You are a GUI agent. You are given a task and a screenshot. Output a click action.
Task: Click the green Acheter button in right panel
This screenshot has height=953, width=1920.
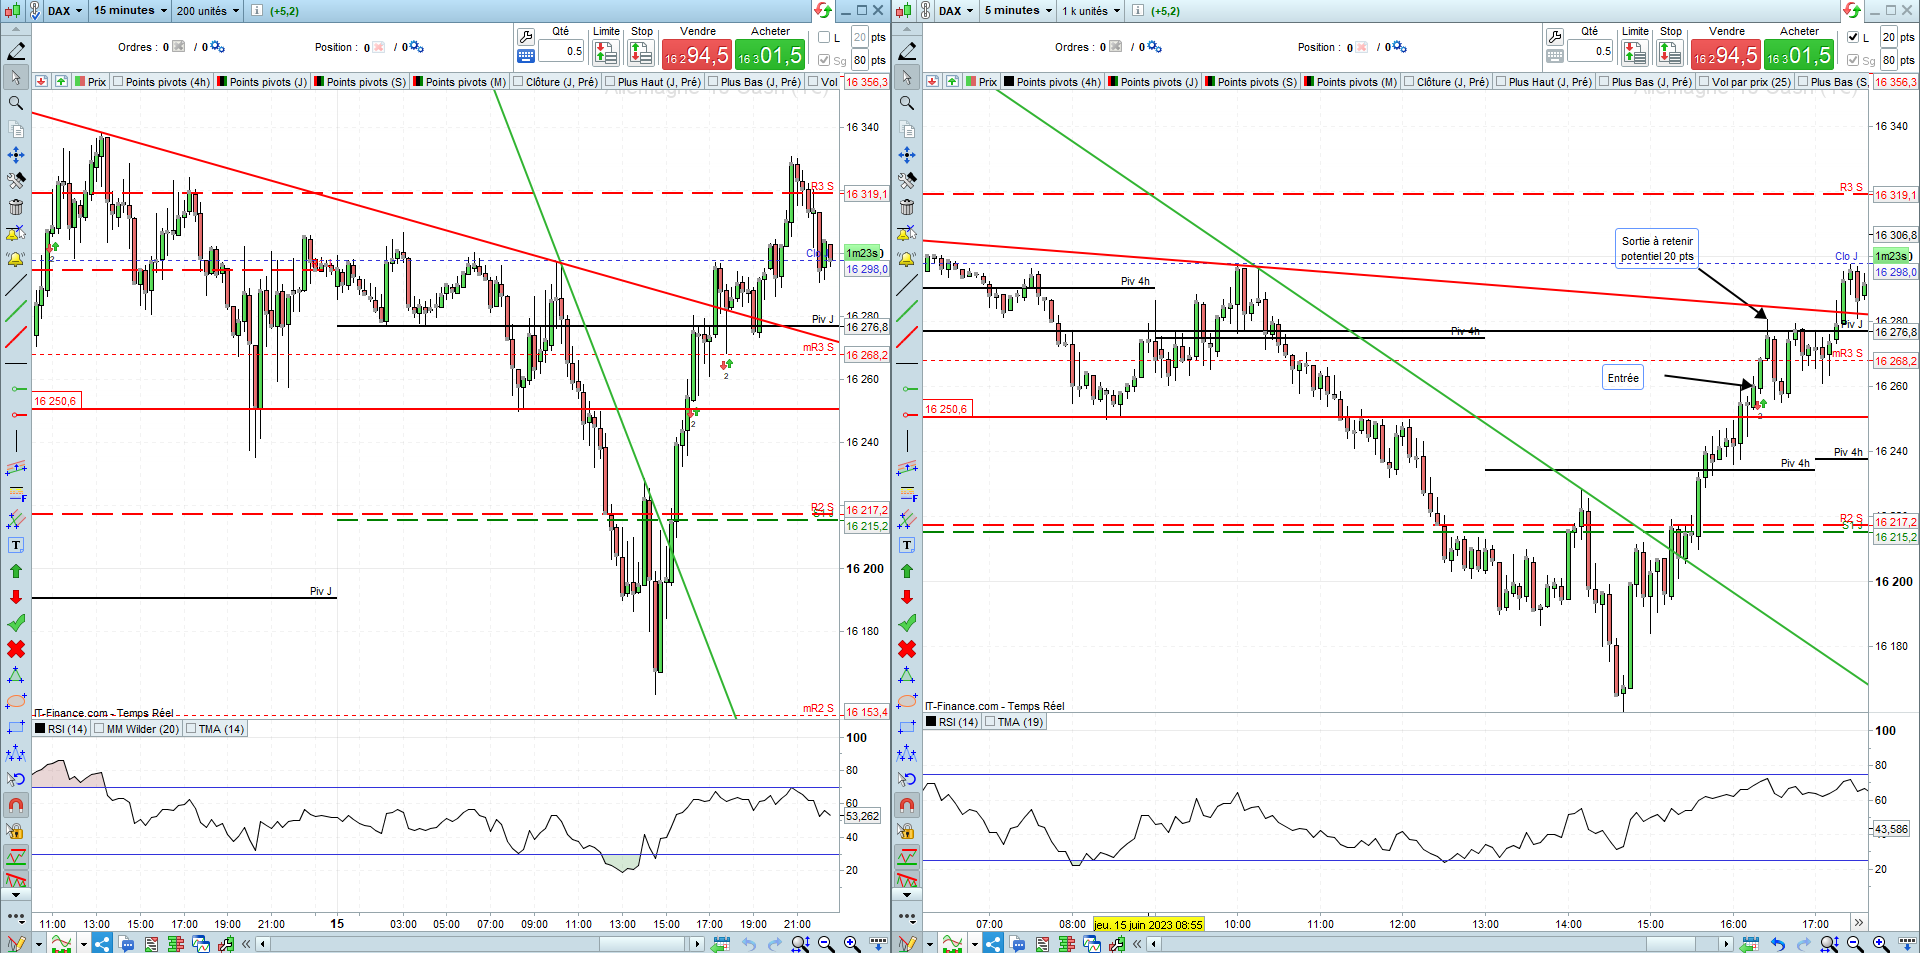(x=1799, y=55)
